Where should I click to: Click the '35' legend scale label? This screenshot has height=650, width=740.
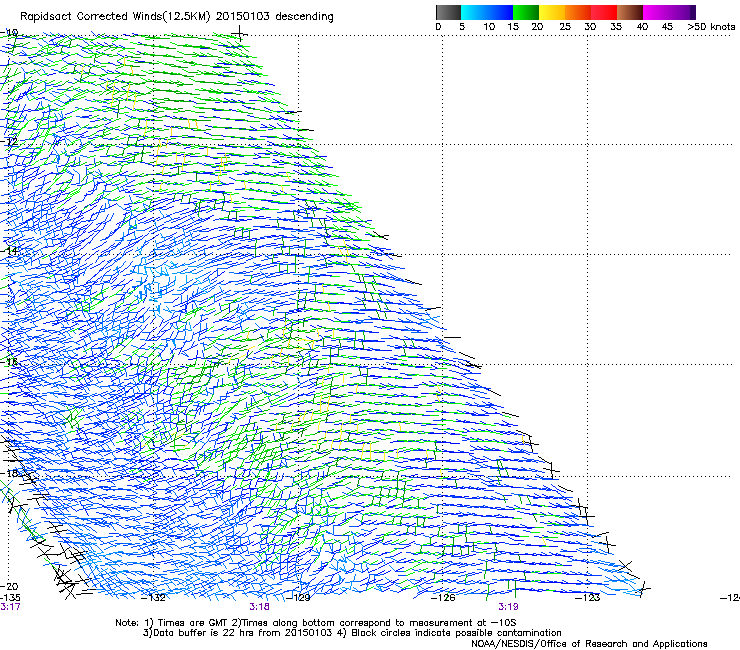point(616,26)
